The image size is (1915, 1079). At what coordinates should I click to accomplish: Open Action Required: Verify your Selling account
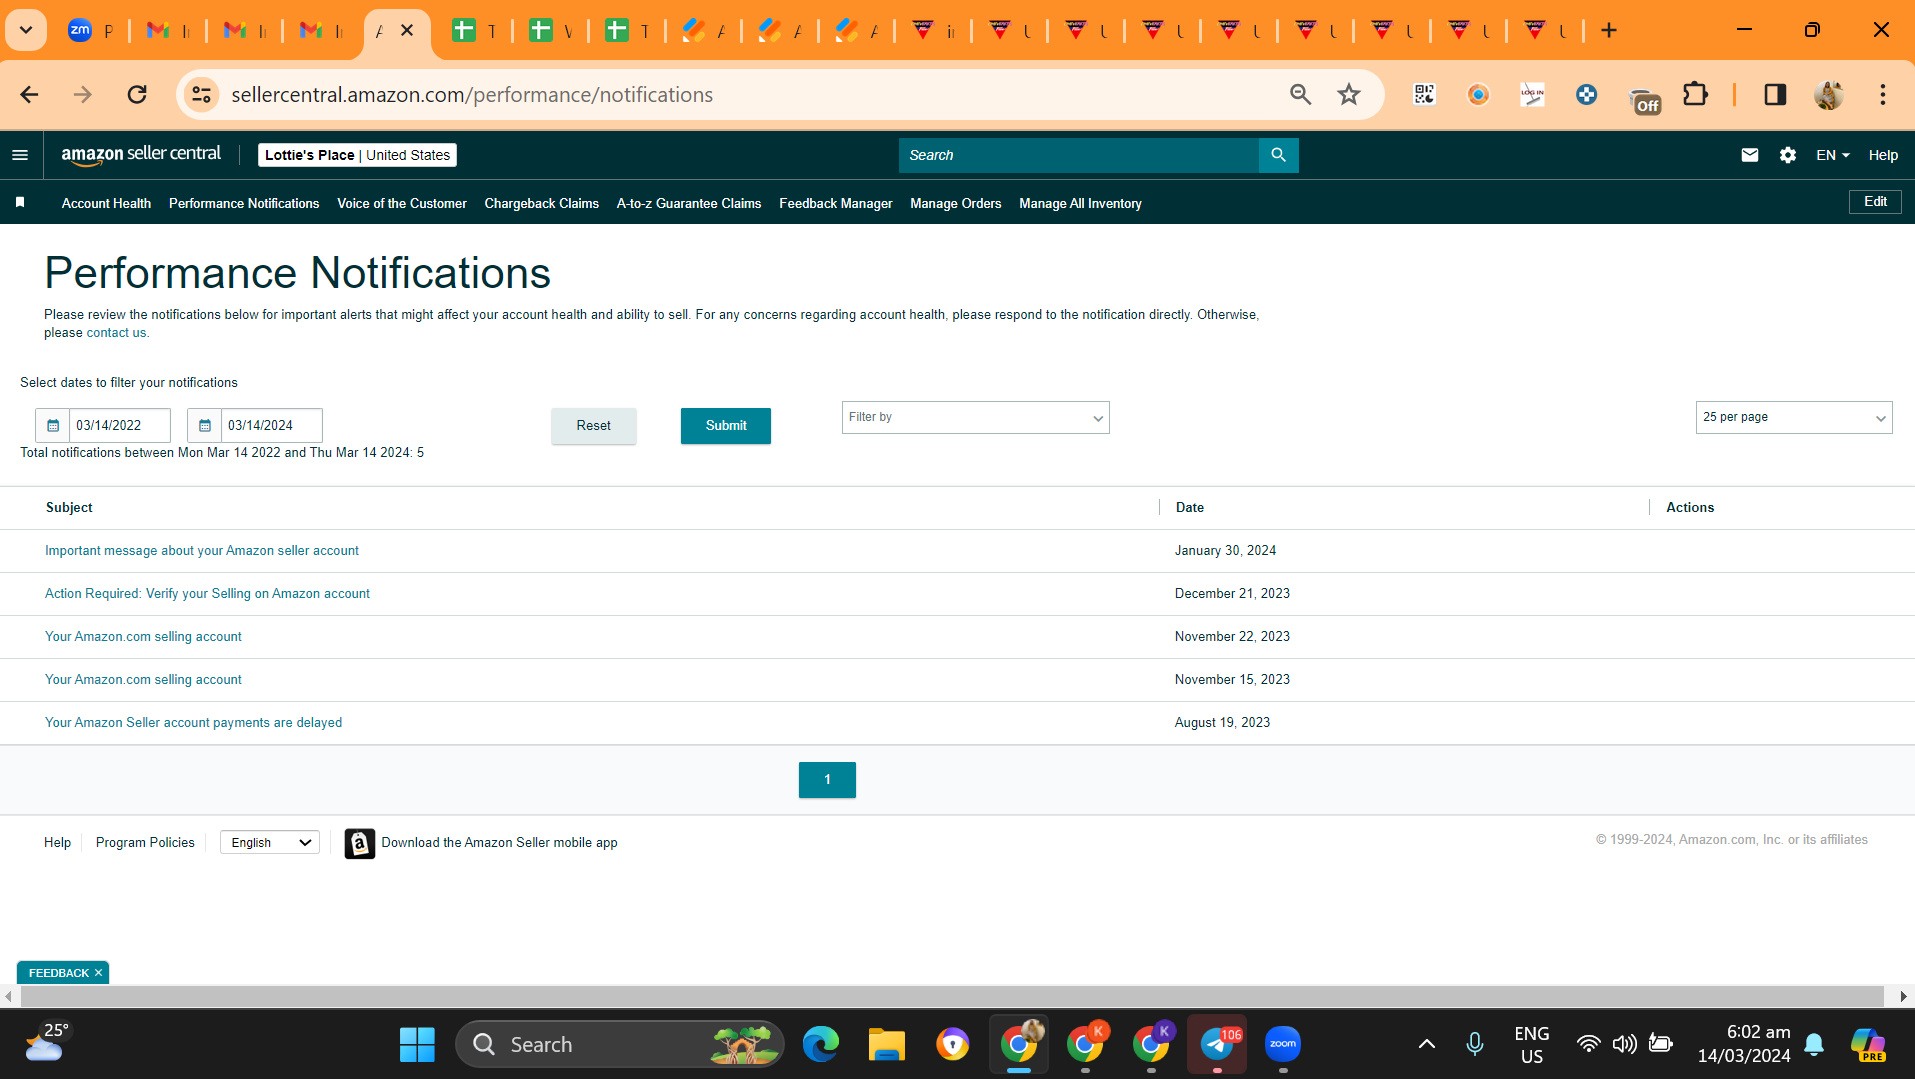click(x=207, y=594)
